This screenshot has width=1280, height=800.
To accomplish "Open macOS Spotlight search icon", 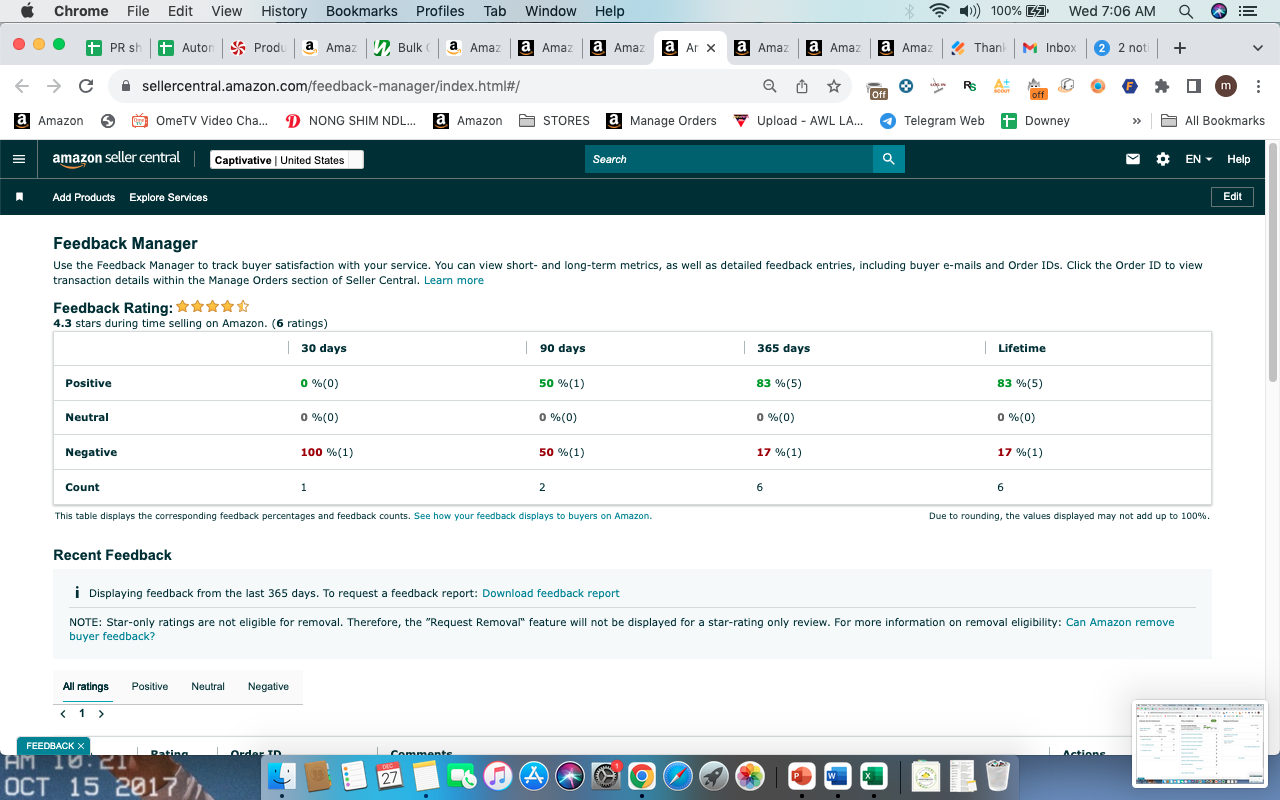I will pyautogui.click(x=1186, y=11).
